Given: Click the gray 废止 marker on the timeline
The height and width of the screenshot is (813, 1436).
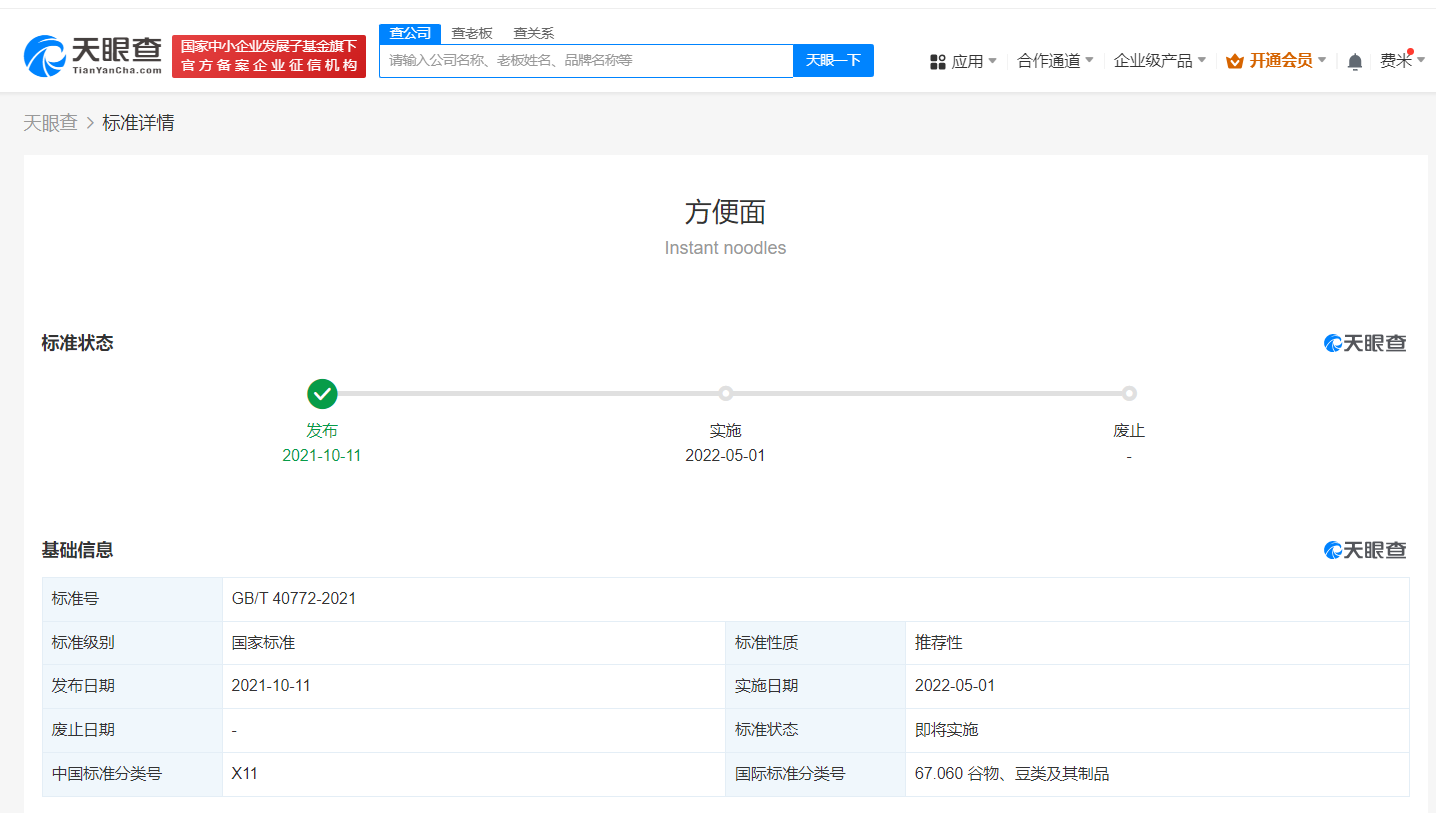Looking at the screenshot, I should pos(1129,393).
